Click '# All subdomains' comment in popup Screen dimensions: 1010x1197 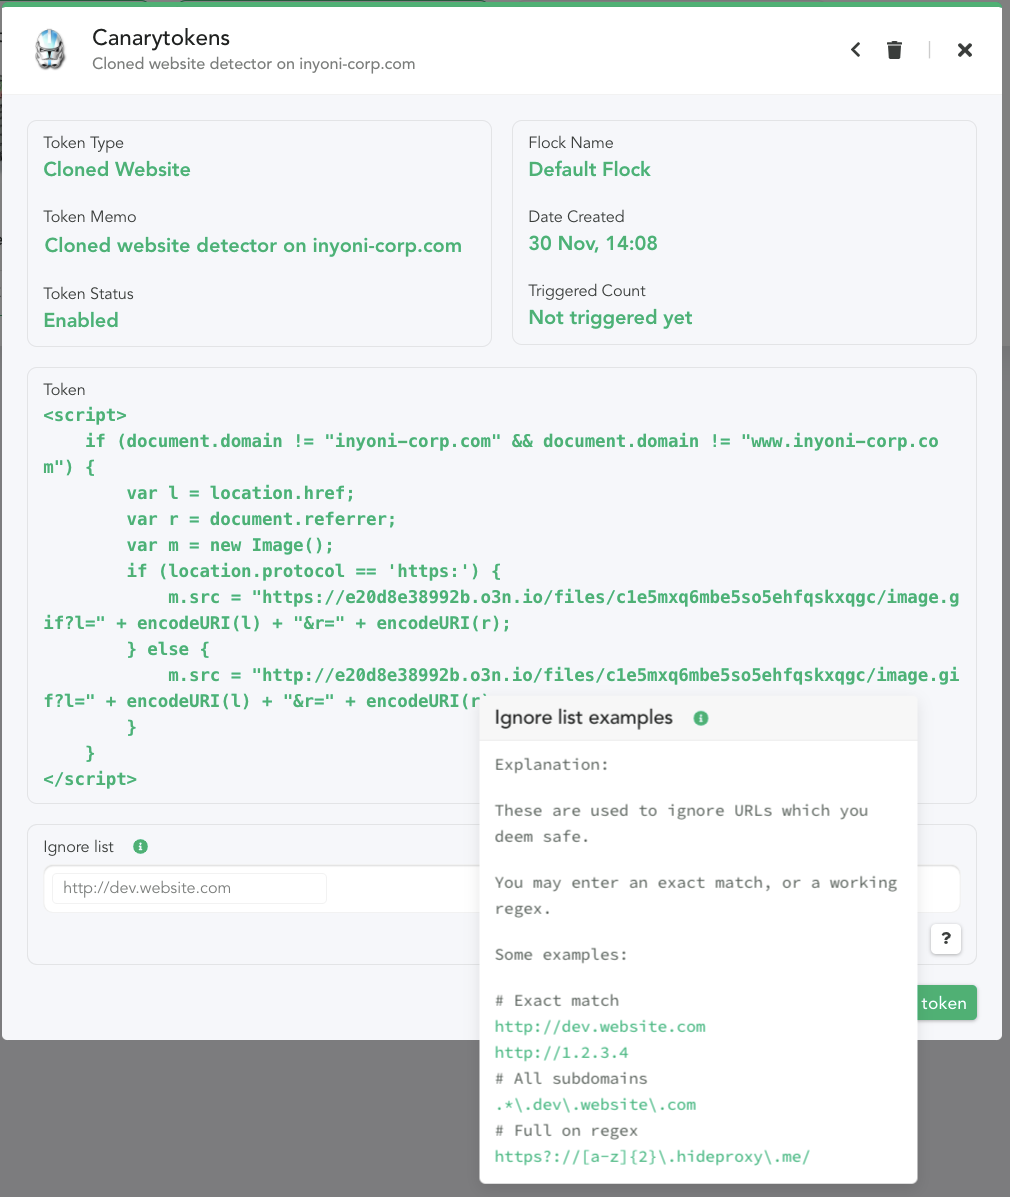coord(571,1079)
